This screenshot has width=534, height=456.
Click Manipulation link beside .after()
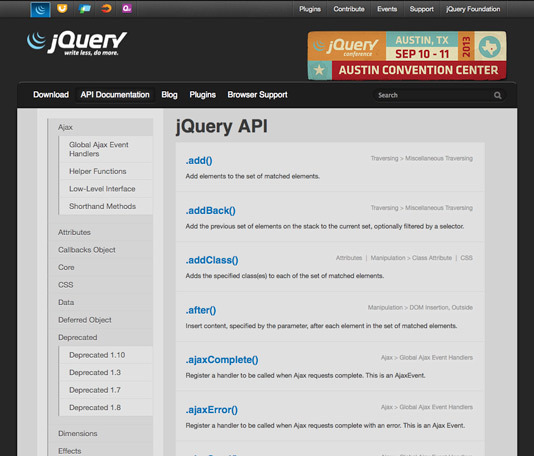point(385,308)
